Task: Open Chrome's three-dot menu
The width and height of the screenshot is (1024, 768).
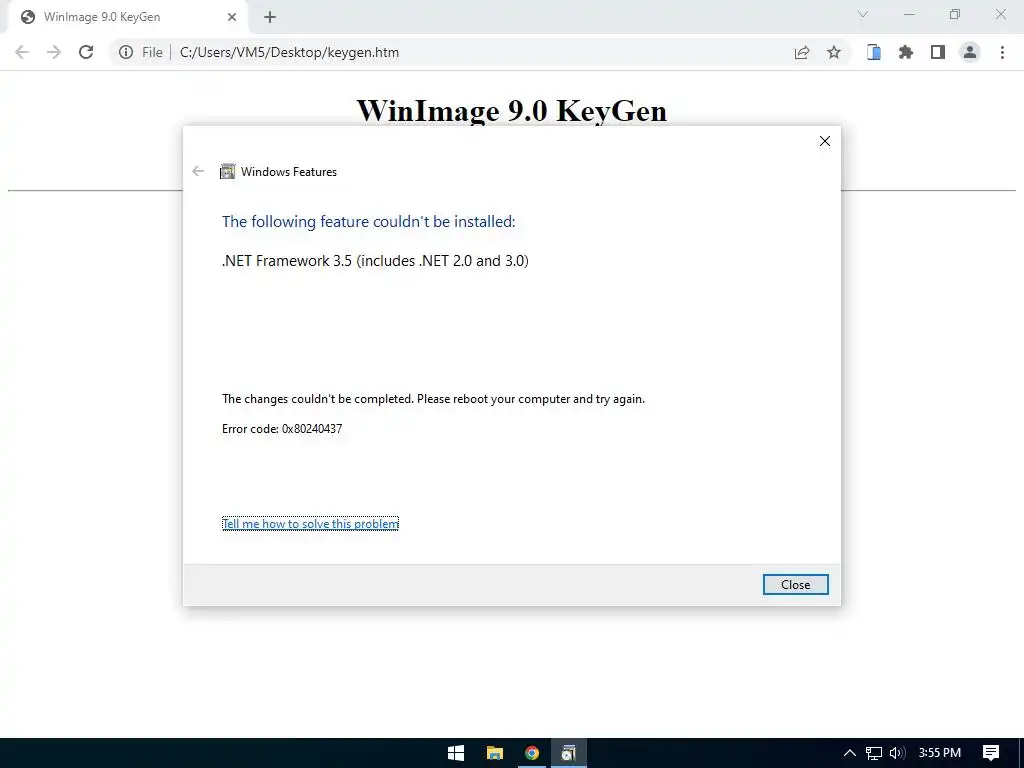Action: coord(1002,52)
